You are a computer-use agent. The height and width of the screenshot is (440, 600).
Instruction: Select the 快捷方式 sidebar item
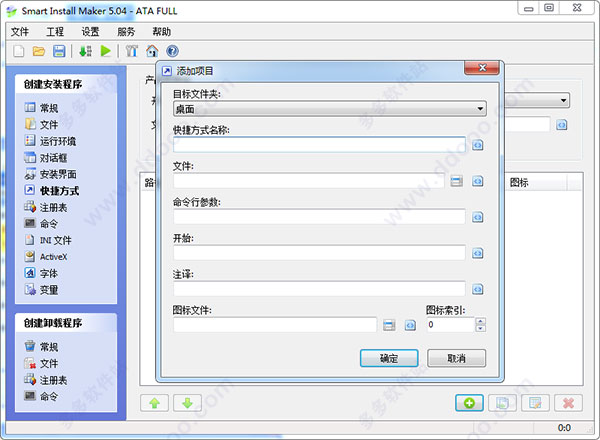pos(52,191)
